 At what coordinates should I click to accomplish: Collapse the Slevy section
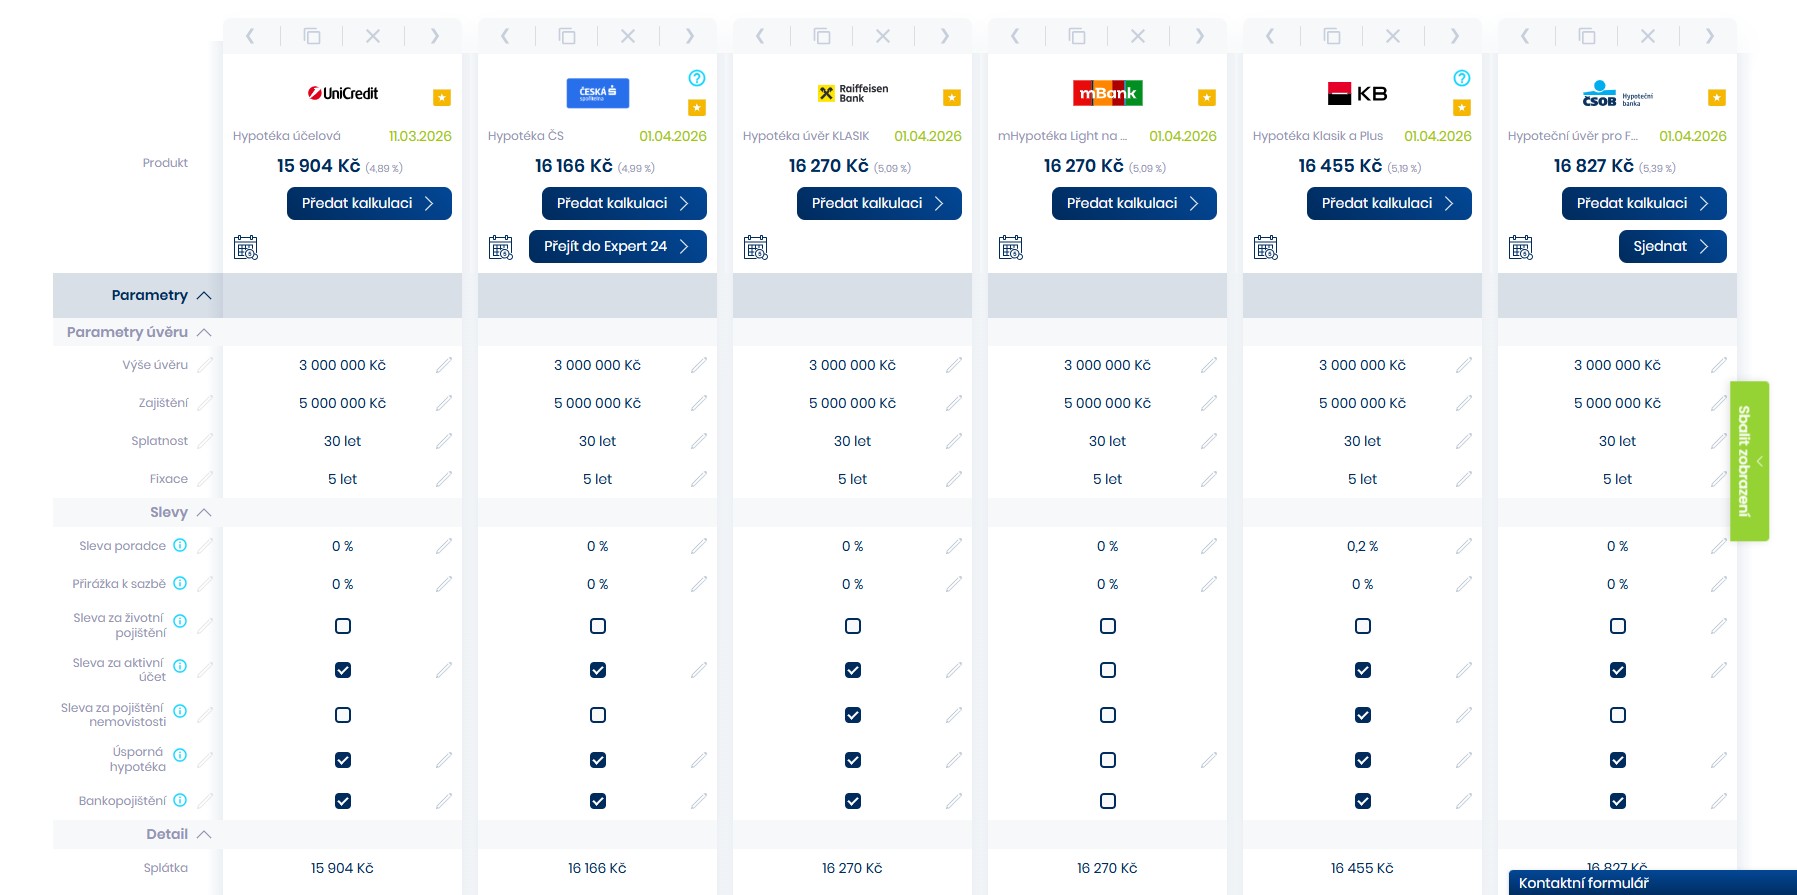(x=204, y=513)
